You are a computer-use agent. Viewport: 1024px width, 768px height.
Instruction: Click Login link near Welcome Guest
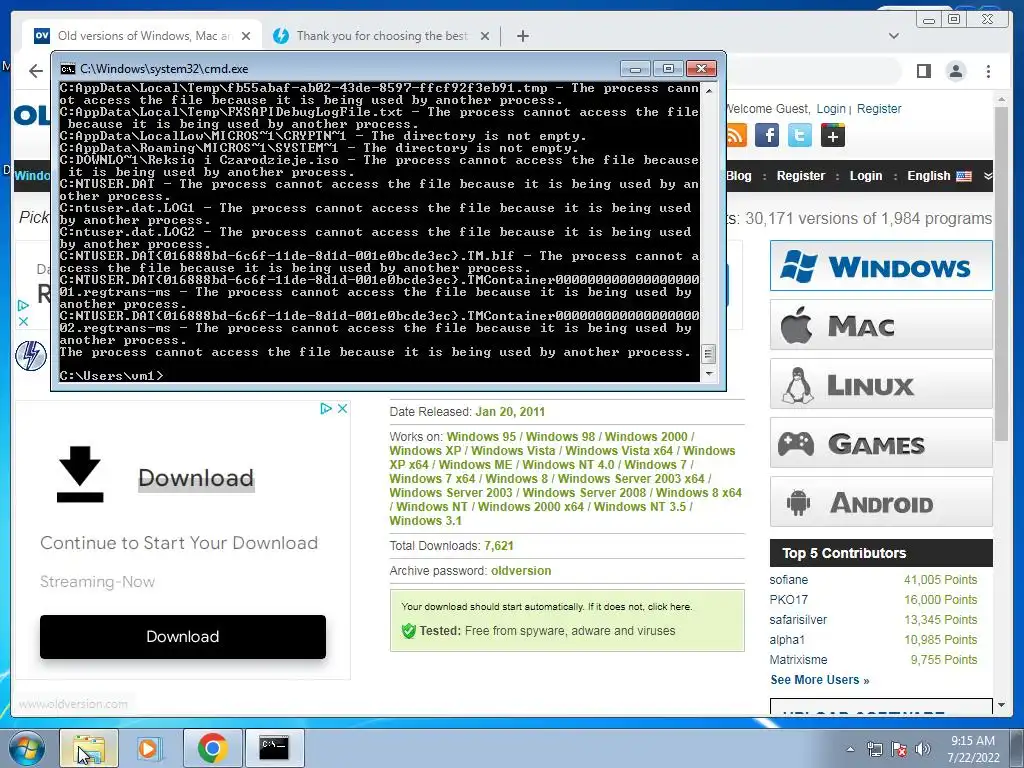pos(831,109)
